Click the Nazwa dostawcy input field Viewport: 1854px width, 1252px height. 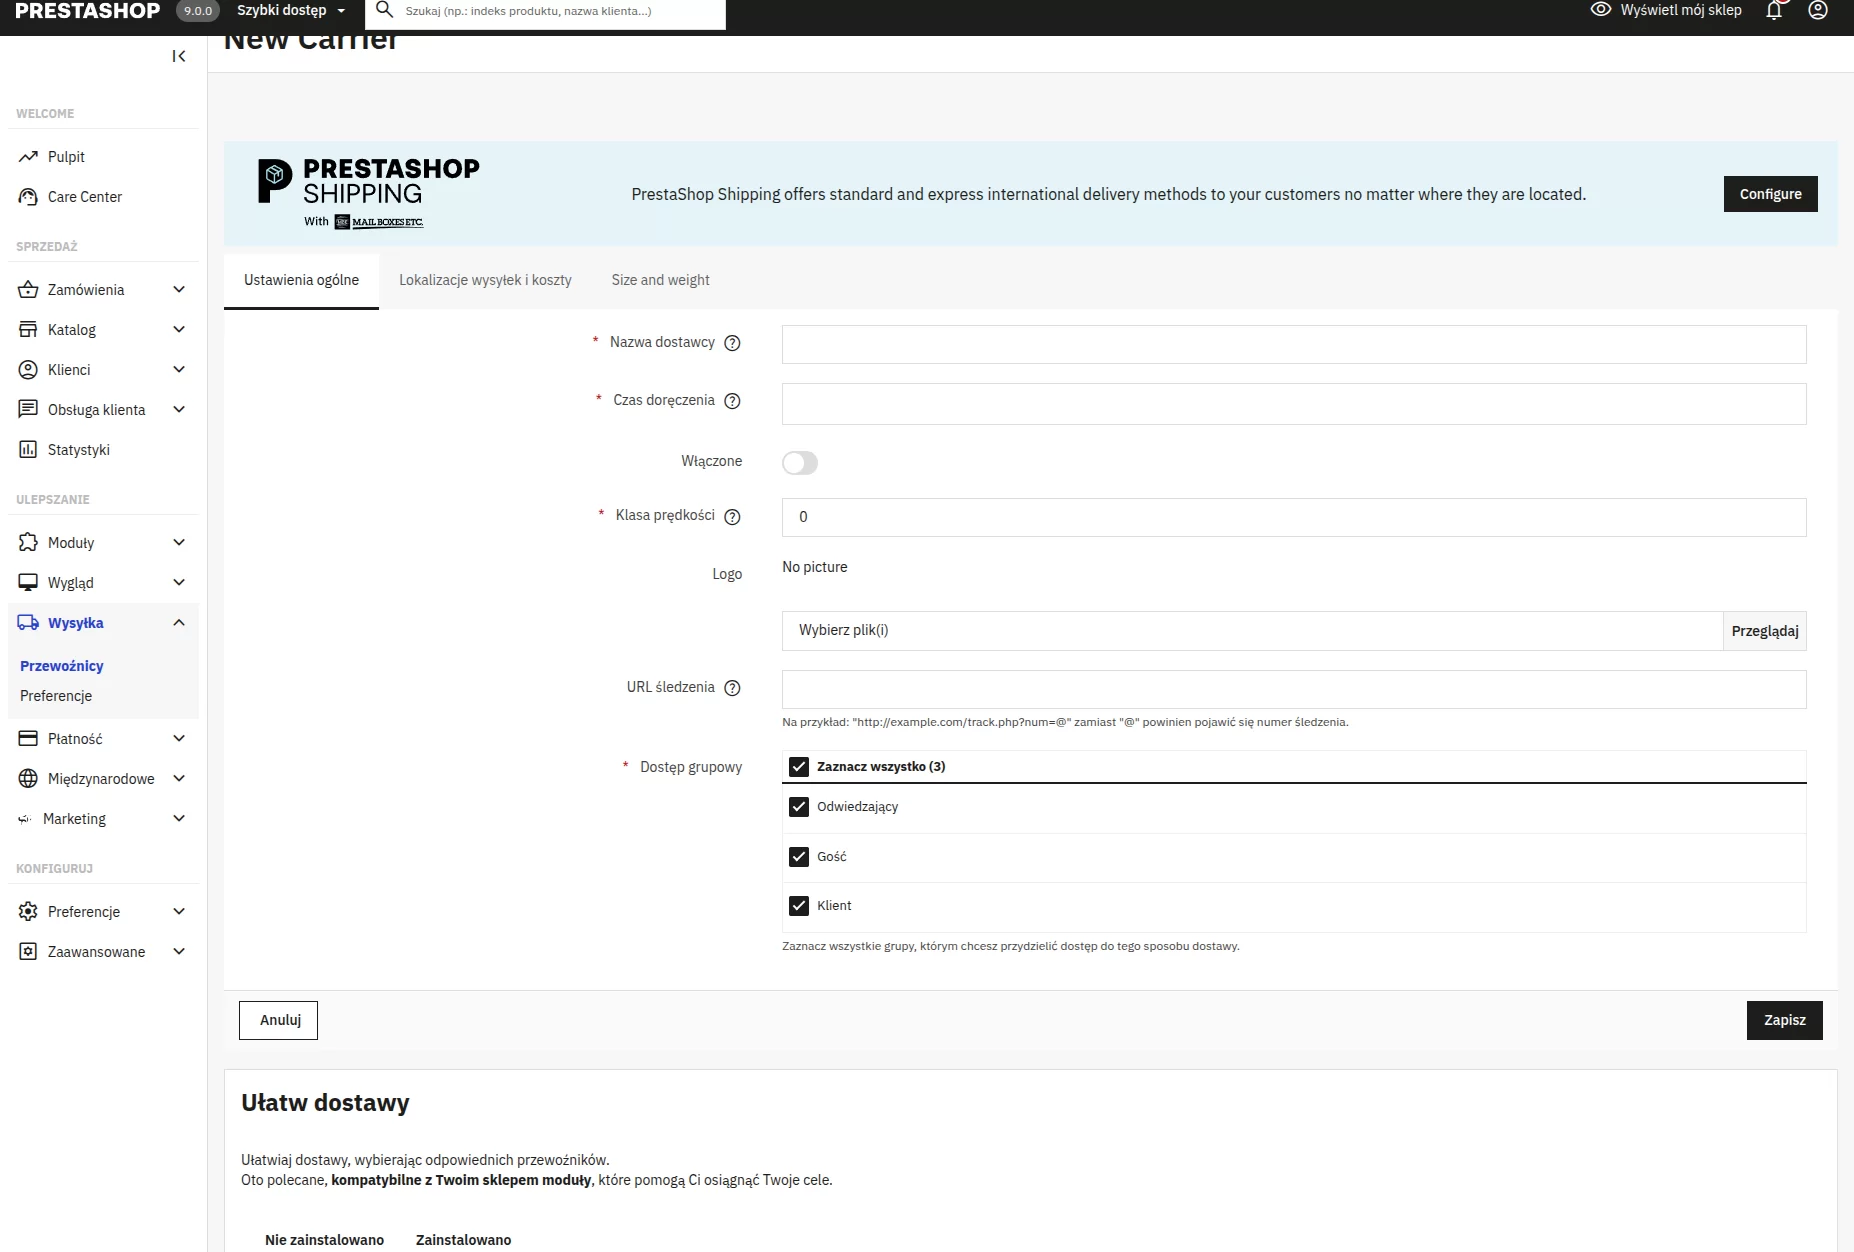coord(1293,344)
